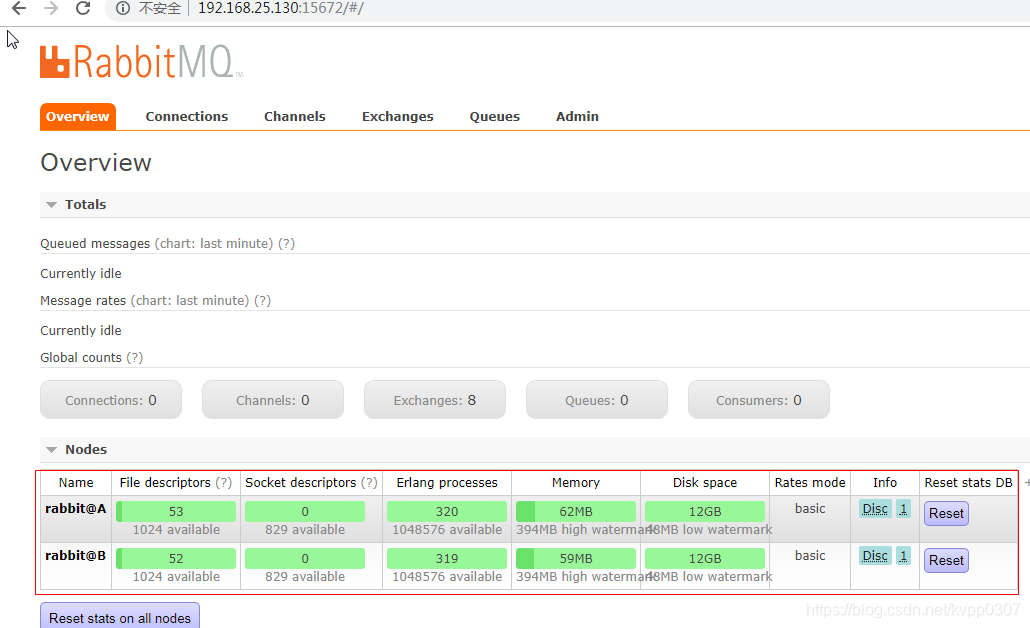The height and width of the screenshot is (628, 1030).
Task: Click the Channels: 0 count button
Action: click(x=273, y=399)
